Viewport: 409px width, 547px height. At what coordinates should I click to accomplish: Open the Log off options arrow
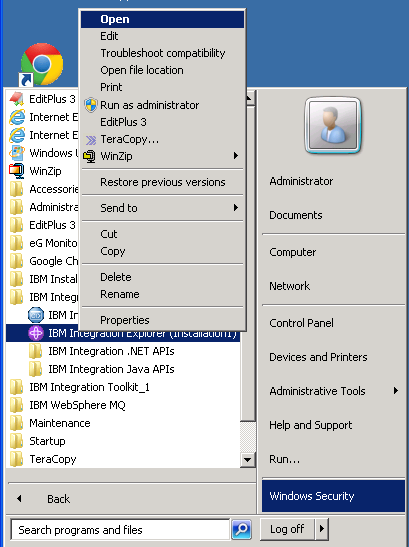coord(322,529)
